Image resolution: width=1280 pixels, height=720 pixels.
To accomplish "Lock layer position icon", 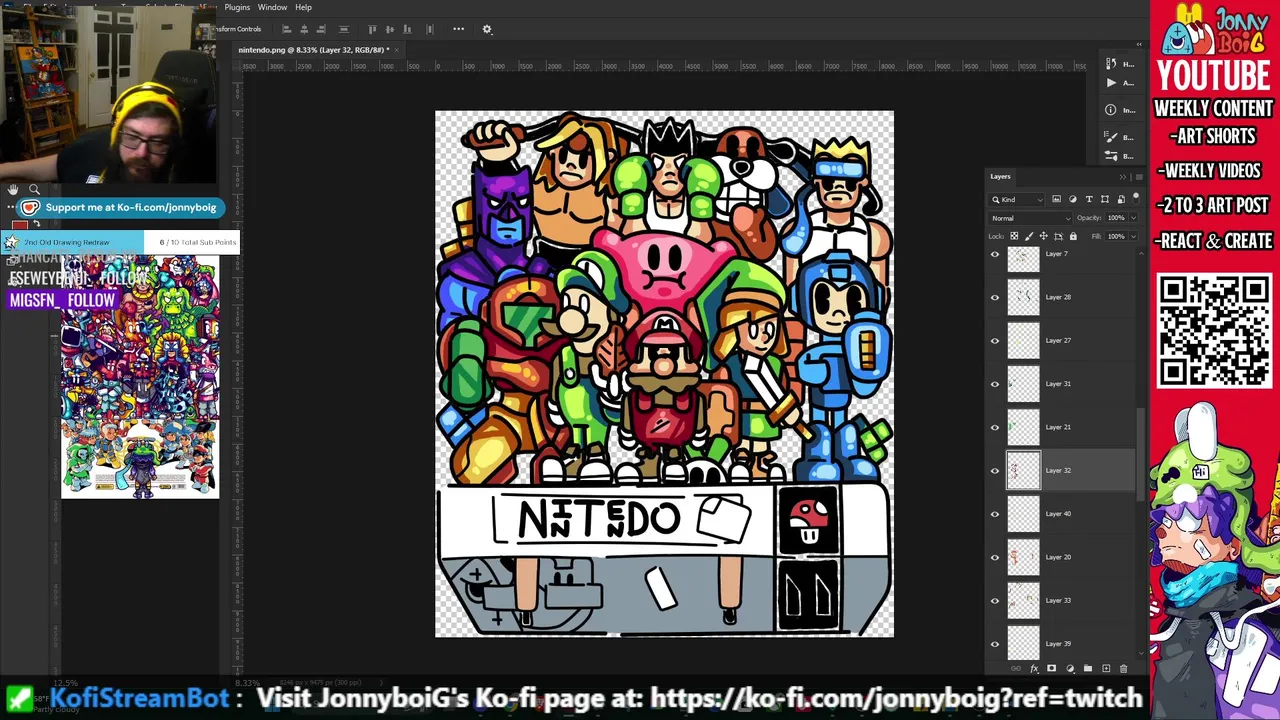I will (1043, 236).
